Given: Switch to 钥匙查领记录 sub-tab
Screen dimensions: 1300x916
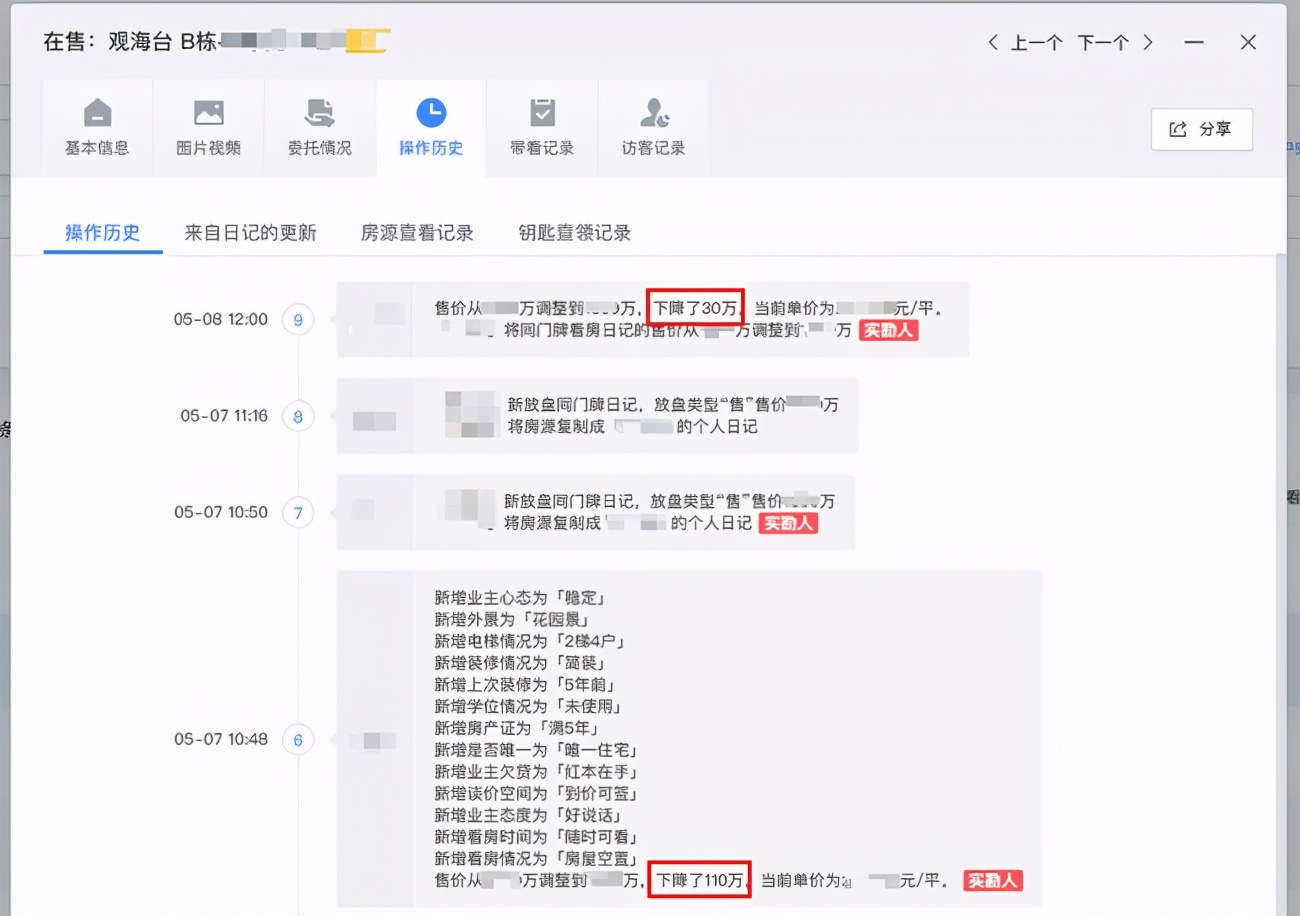Looking at the screenshot, I should click(x=574, y=233).
